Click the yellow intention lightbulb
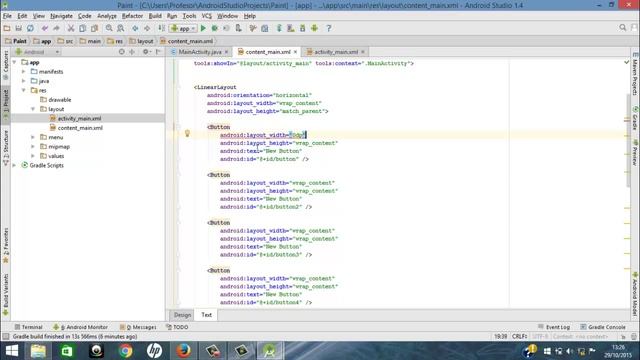The image size is (640, 360). click(187, 133)
